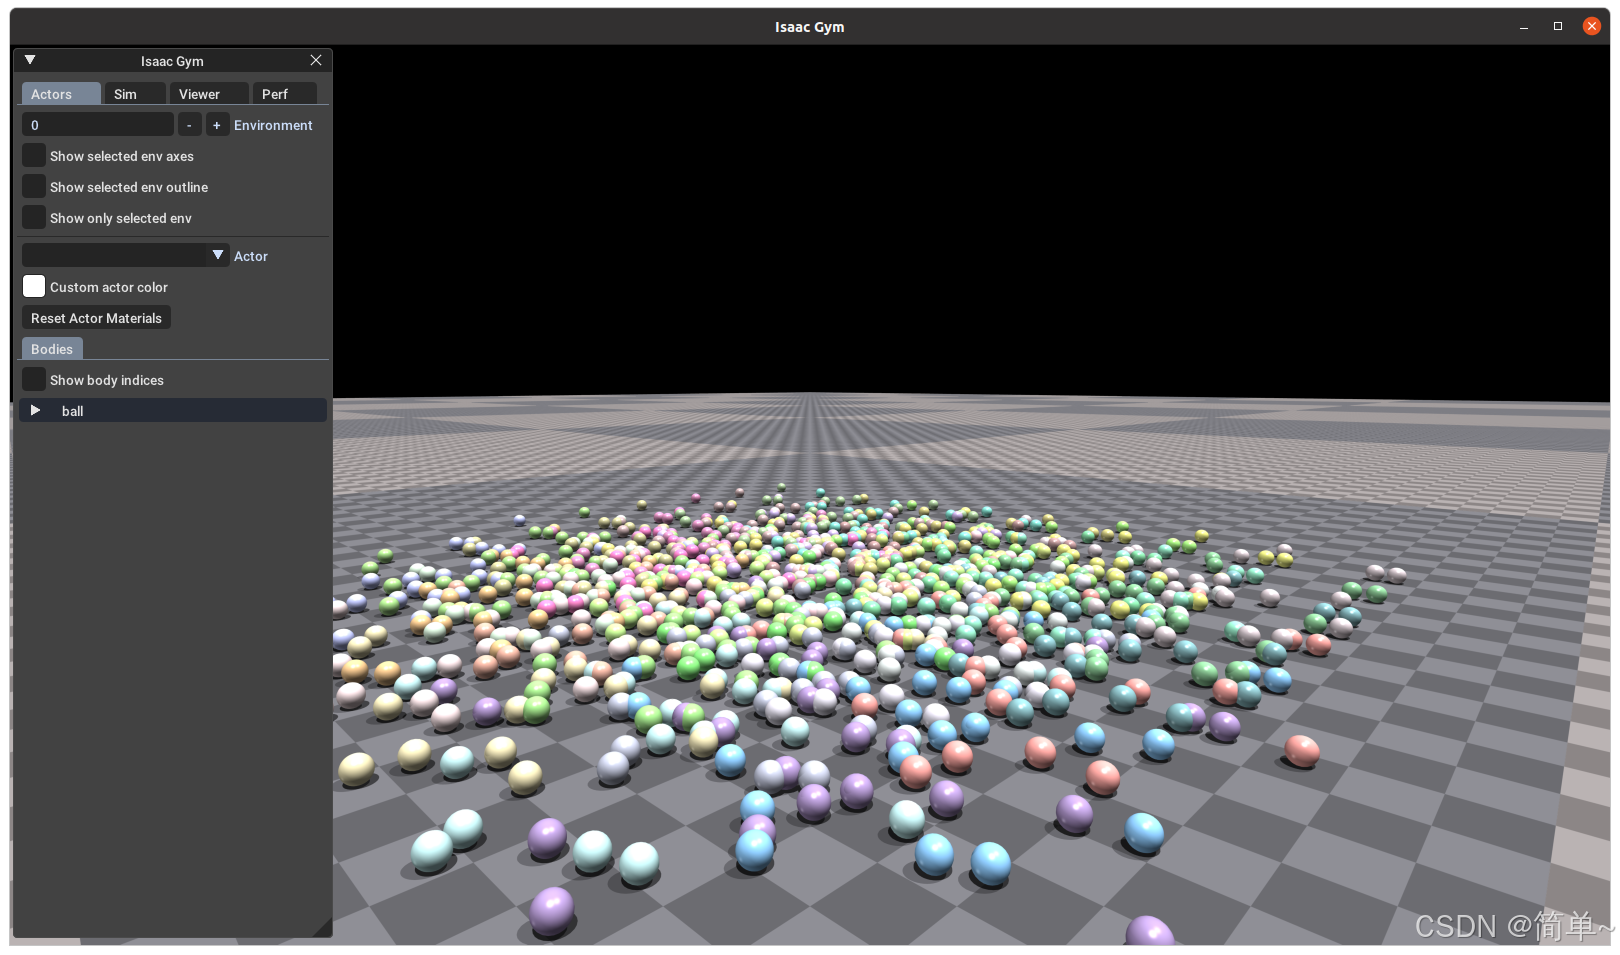Enable Show body indices checkbox

pos(34,380)
